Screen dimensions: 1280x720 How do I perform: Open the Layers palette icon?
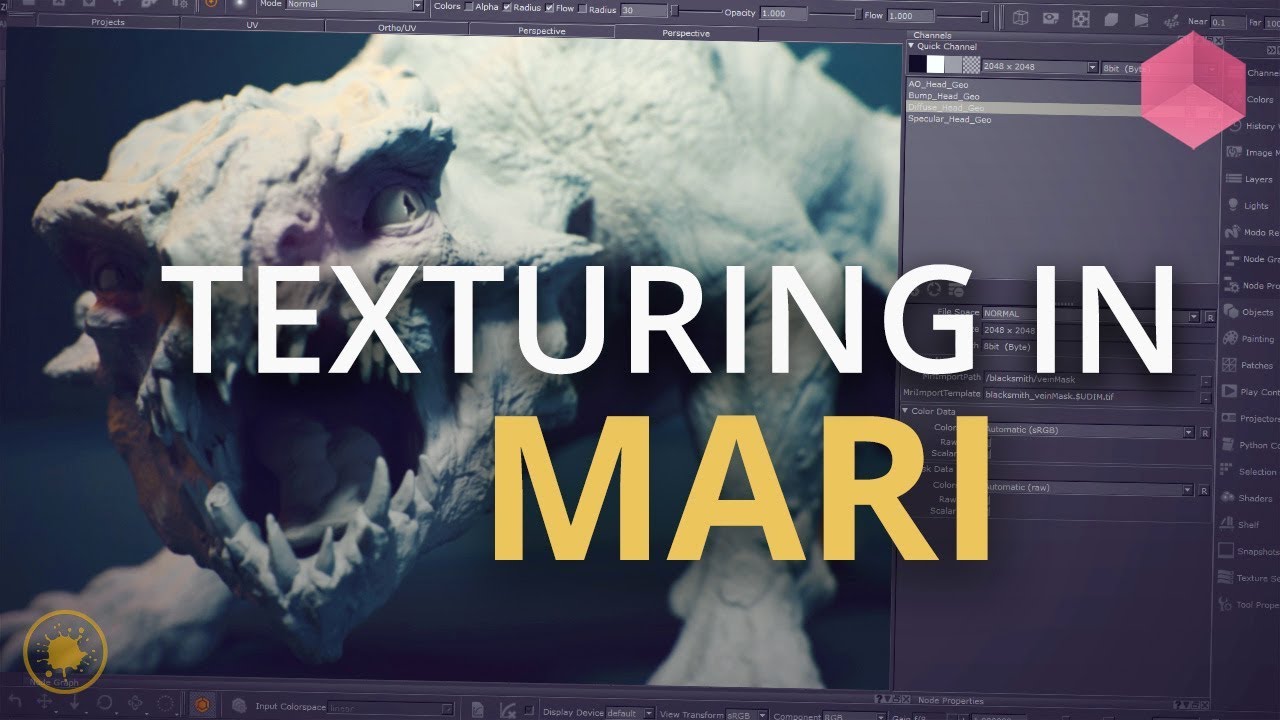click(x=1234, y=179)
